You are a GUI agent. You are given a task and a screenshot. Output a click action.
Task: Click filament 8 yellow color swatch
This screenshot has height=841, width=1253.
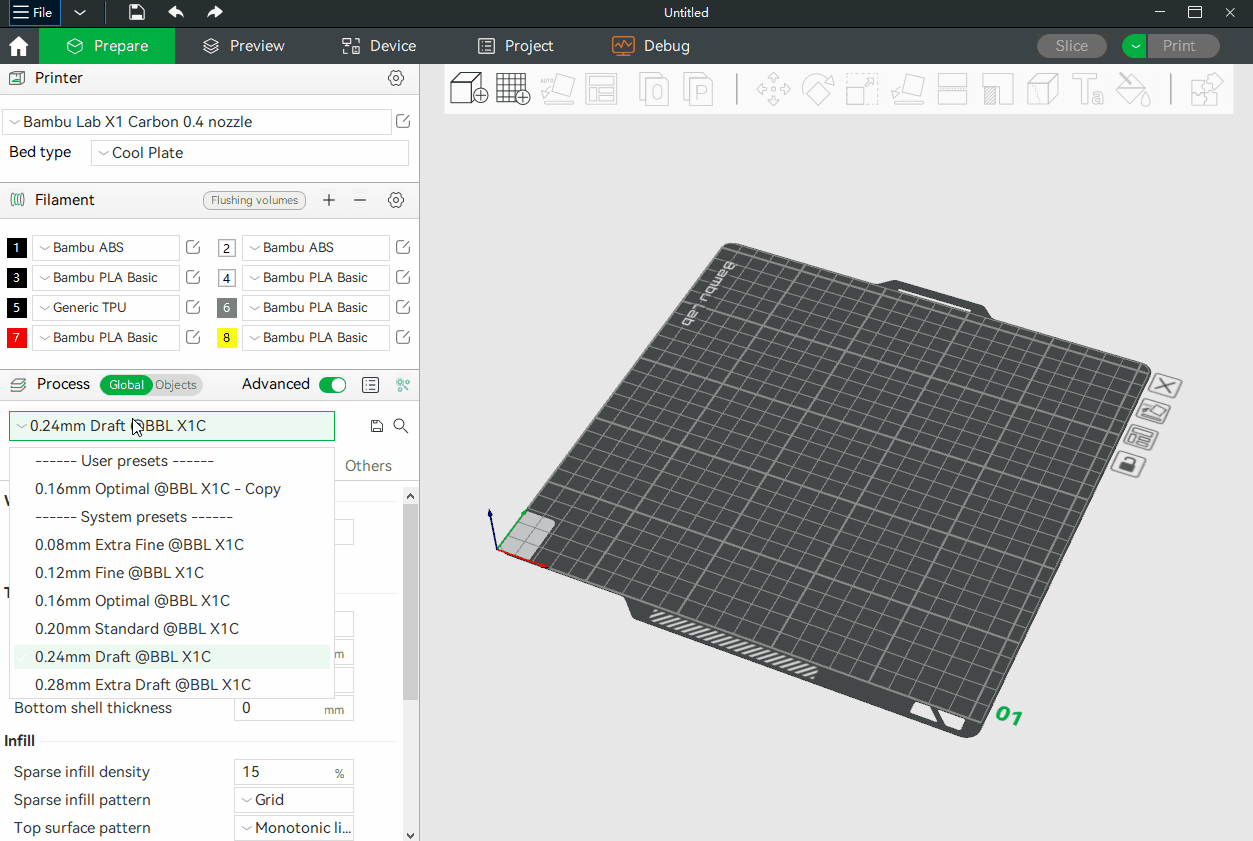(227, 338)
